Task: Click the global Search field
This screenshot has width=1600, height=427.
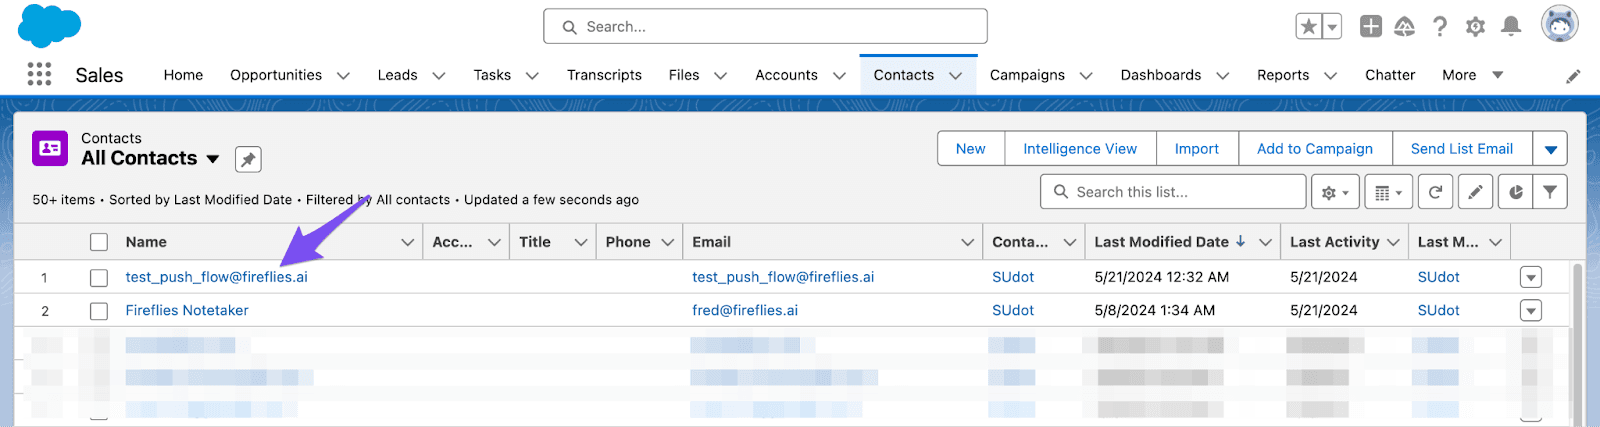Action: (x=765, y=27)
